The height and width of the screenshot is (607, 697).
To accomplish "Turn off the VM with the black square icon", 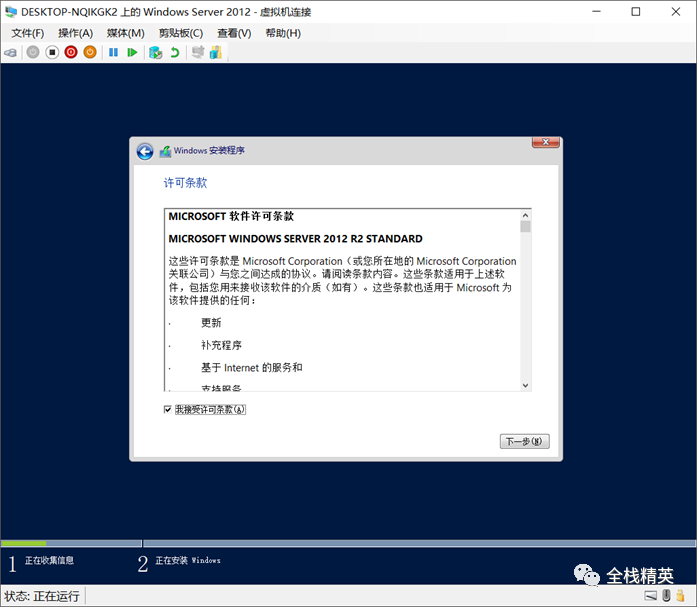I will [x=52, y=52].
